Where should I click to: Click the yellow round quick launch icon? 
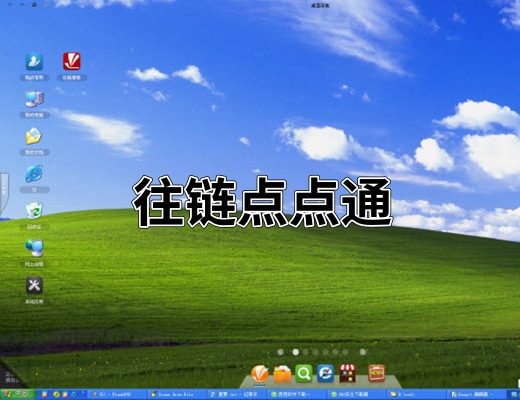tap(56, 395)
